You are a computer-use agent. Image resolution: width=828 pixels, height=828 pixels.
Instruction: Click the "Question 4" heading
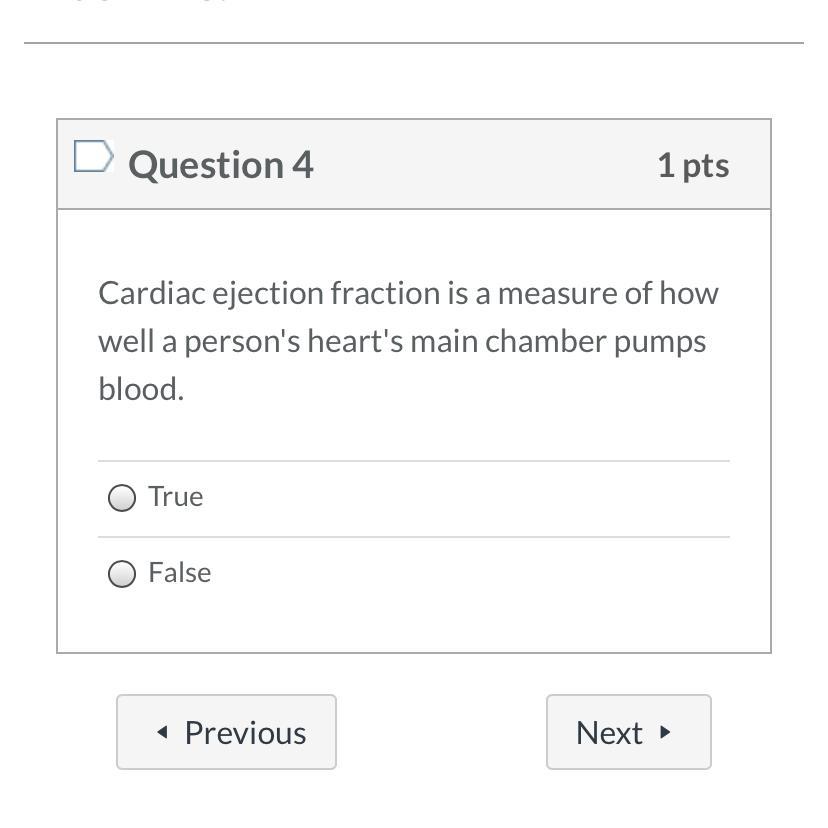click(221, 165)
